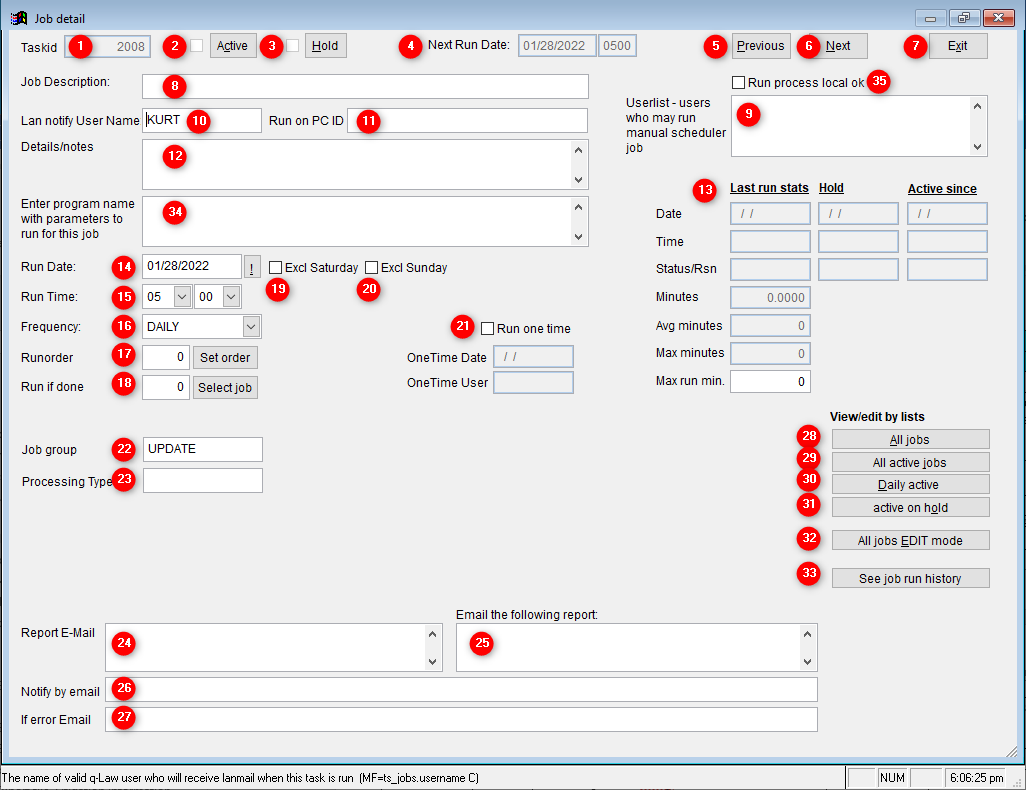Click the Exit button
Image resolution: width=1026 pixels, height=790 pixels.
958,46
